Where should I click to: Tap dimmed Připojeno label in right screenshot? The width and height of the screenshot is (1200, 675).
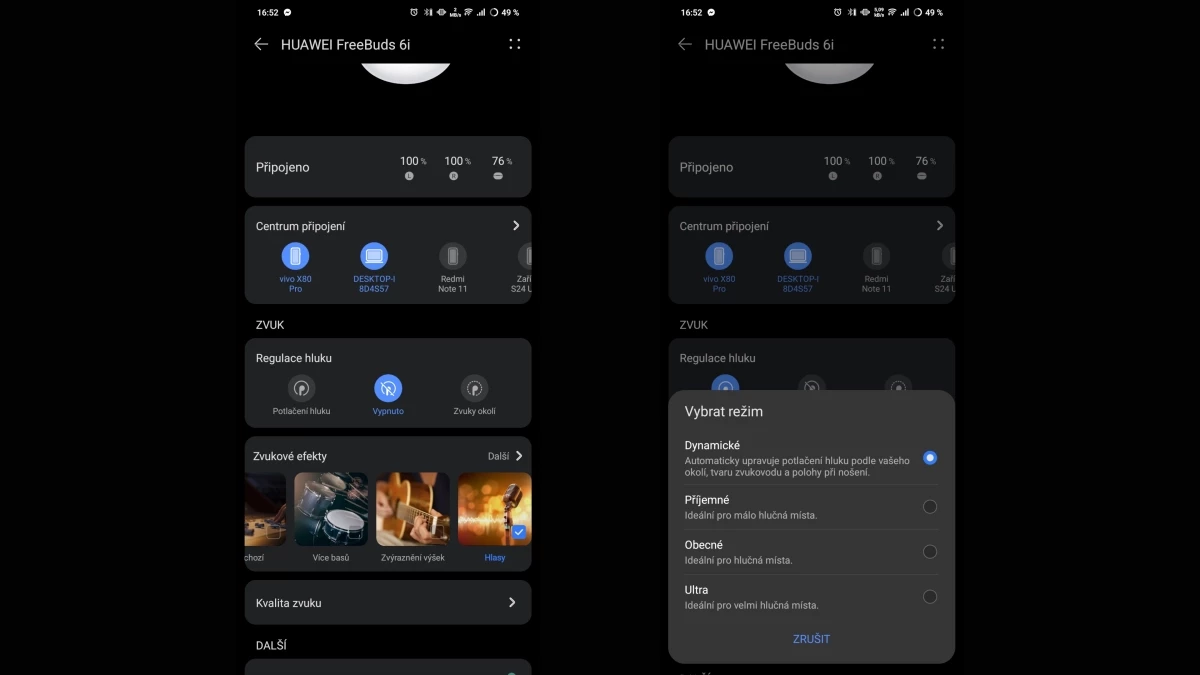point(706,168)
